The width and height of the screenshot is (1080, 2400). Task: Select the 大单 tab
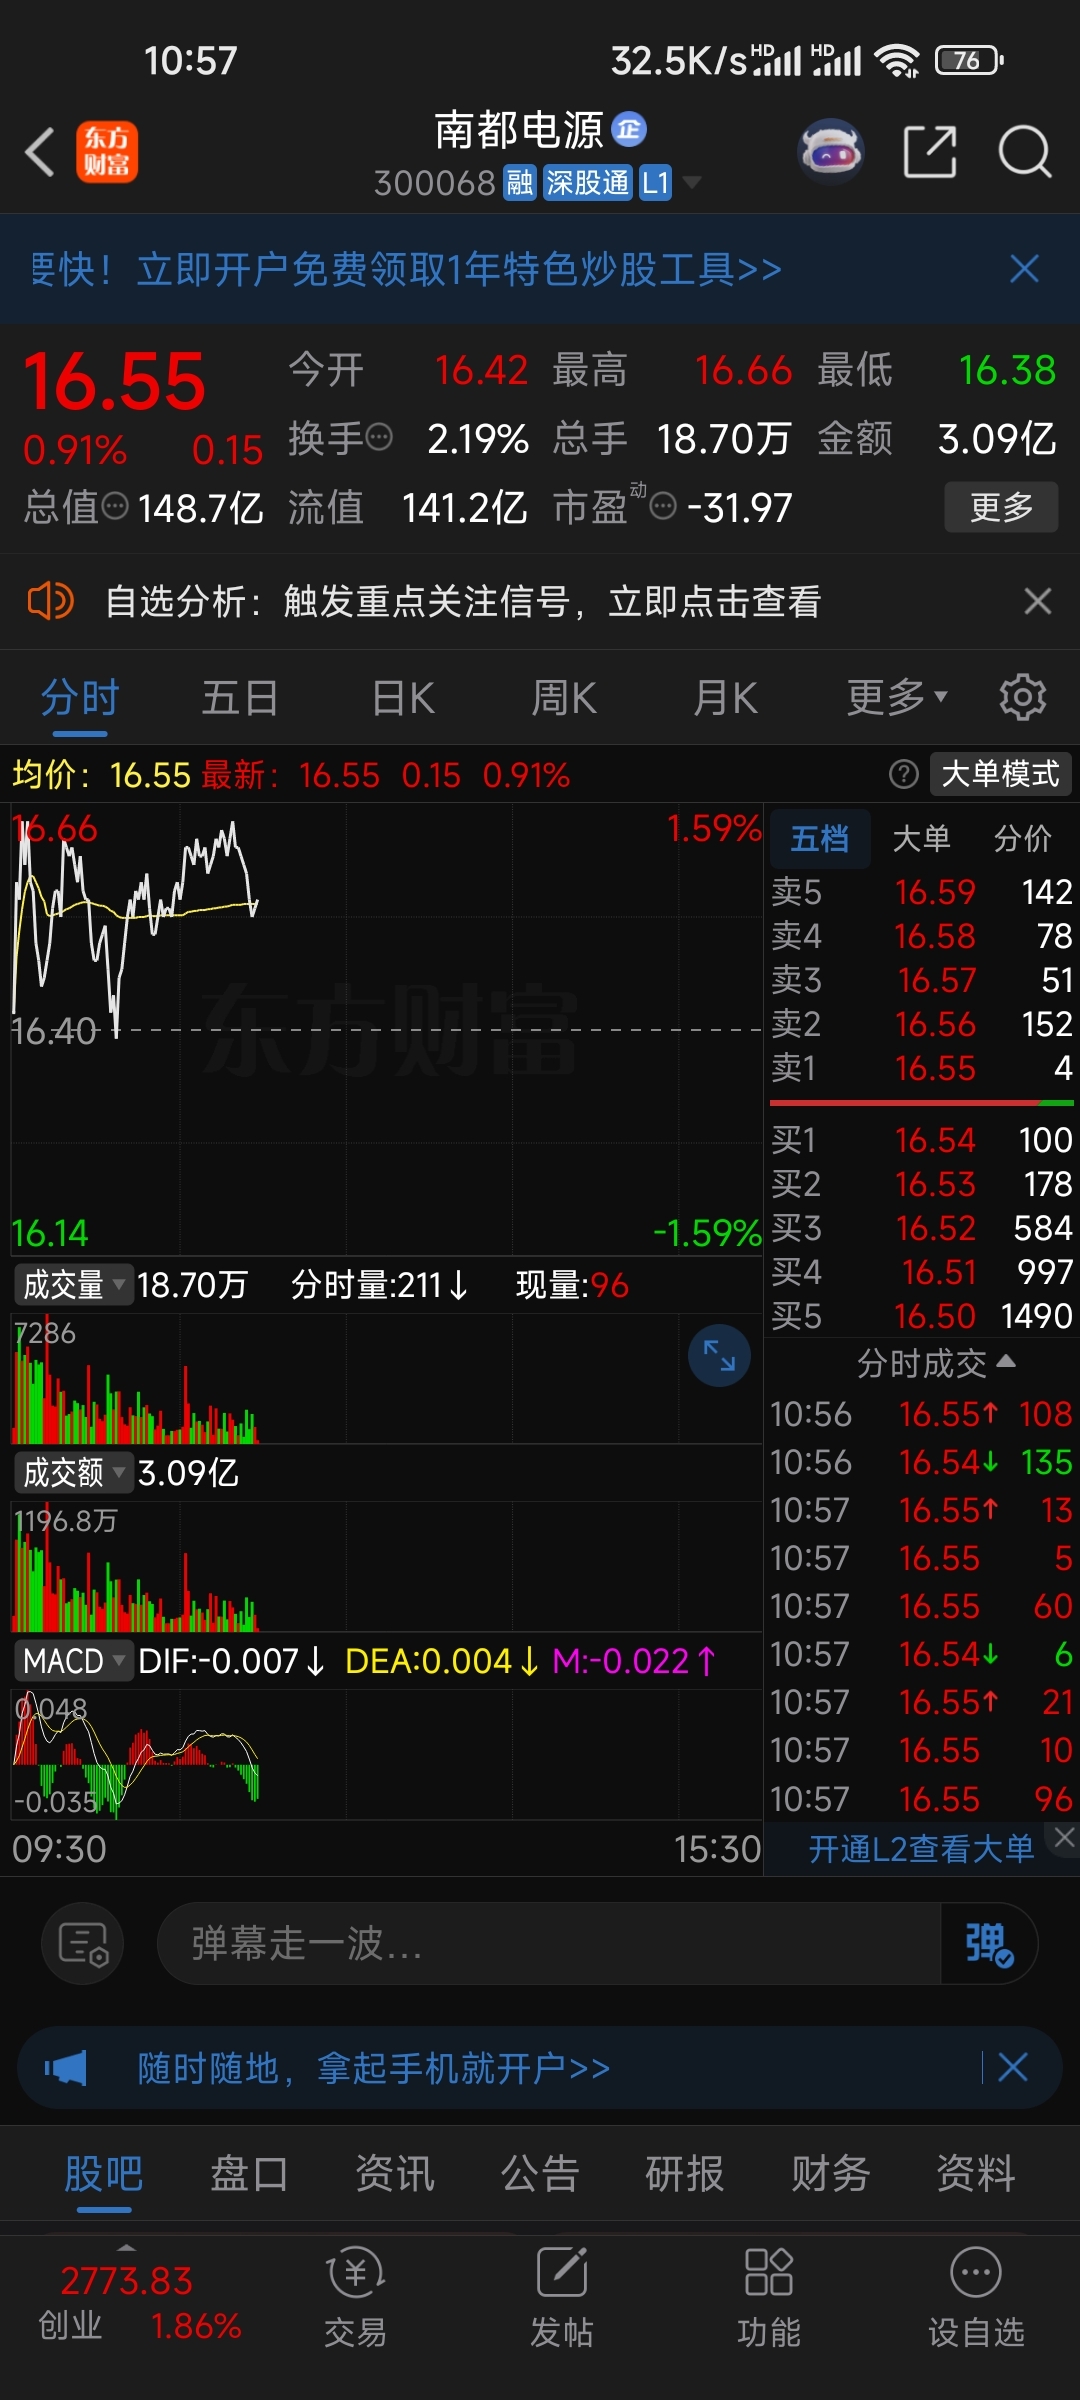pyautogui.click(x=921, y=838)
